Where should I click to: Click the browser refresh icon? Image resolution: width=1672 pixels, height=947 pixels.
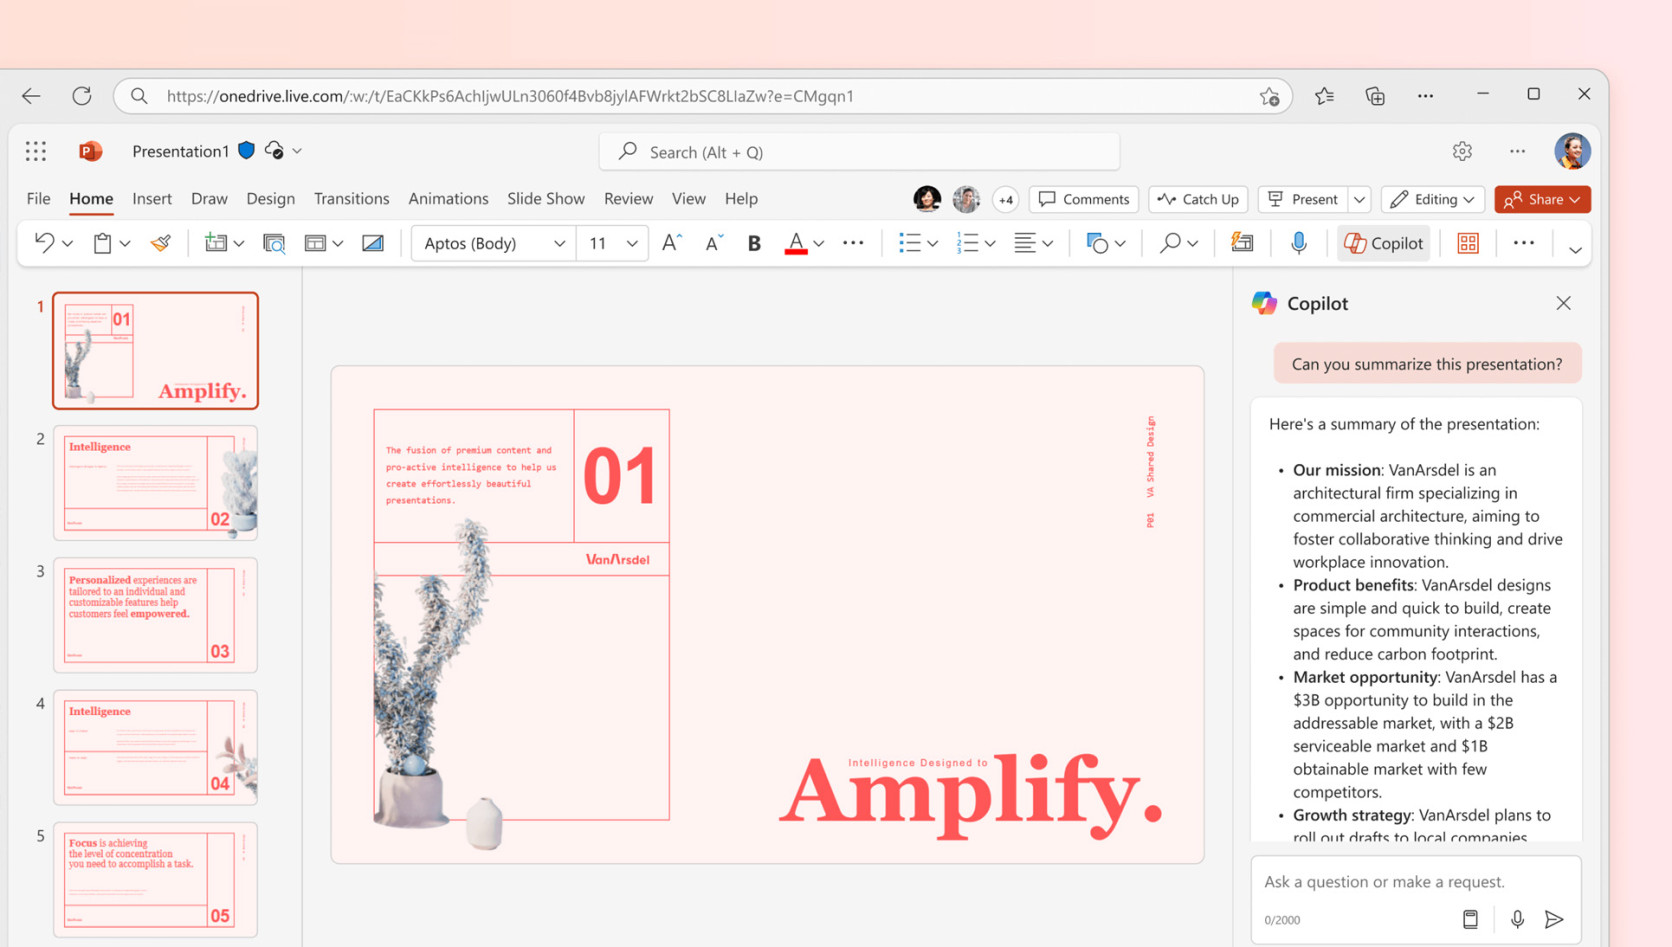[82, 96]
